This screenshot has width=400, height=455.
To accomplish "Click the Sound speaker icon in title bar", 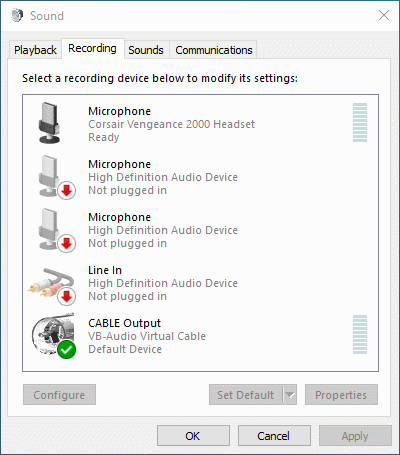I will 17,15.
